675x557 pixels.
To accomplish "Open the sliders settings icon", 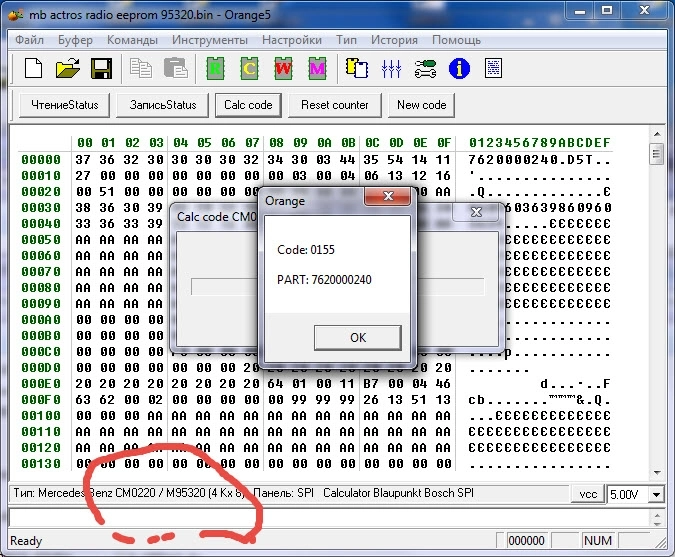I will point(391,68).
